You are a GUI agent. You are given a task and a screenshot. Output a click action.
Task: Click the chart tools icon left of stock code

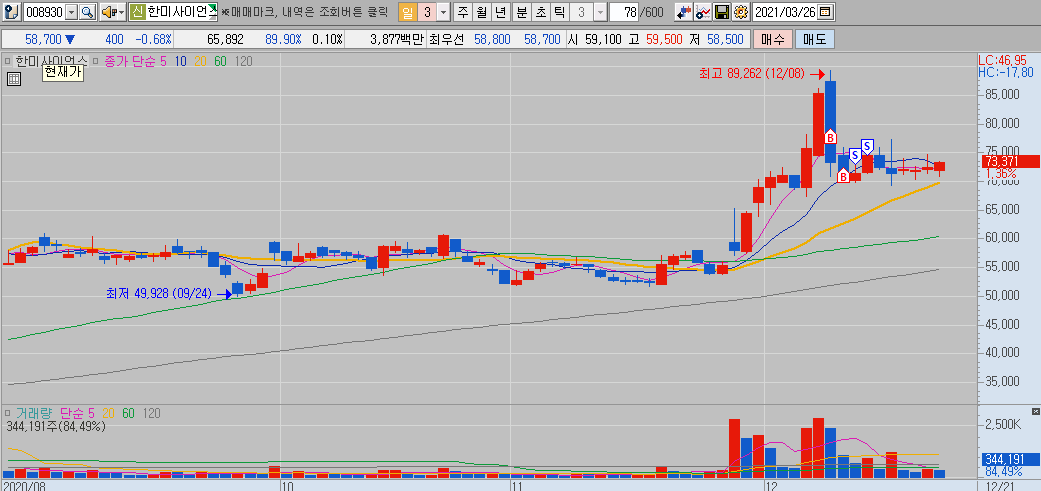[x=10, y=12]
